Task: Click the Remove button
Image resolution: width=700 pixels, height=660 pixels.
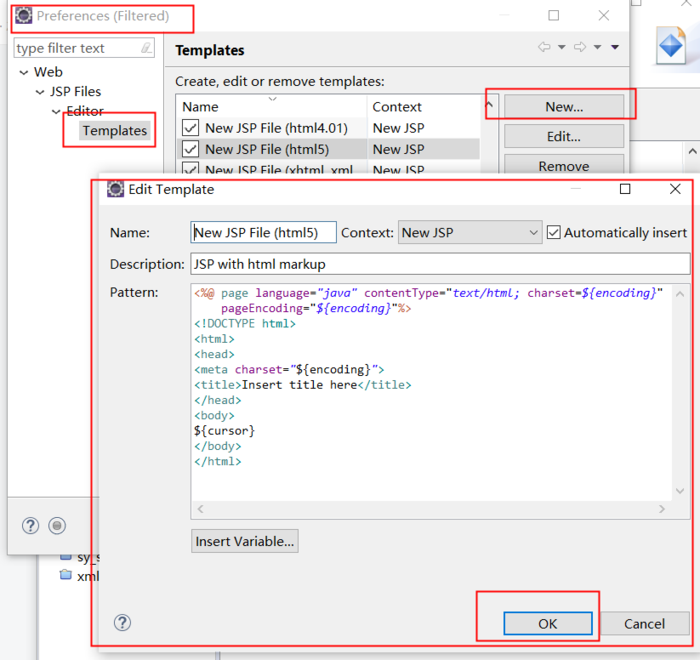Action: coord(564,165)
